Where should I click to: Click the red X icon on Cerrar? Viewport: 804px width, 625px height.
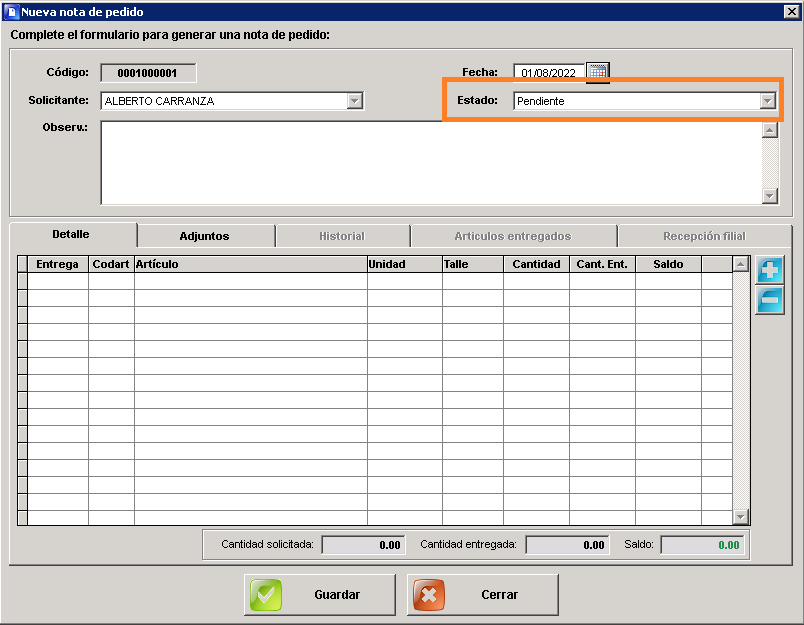point(429,595)
